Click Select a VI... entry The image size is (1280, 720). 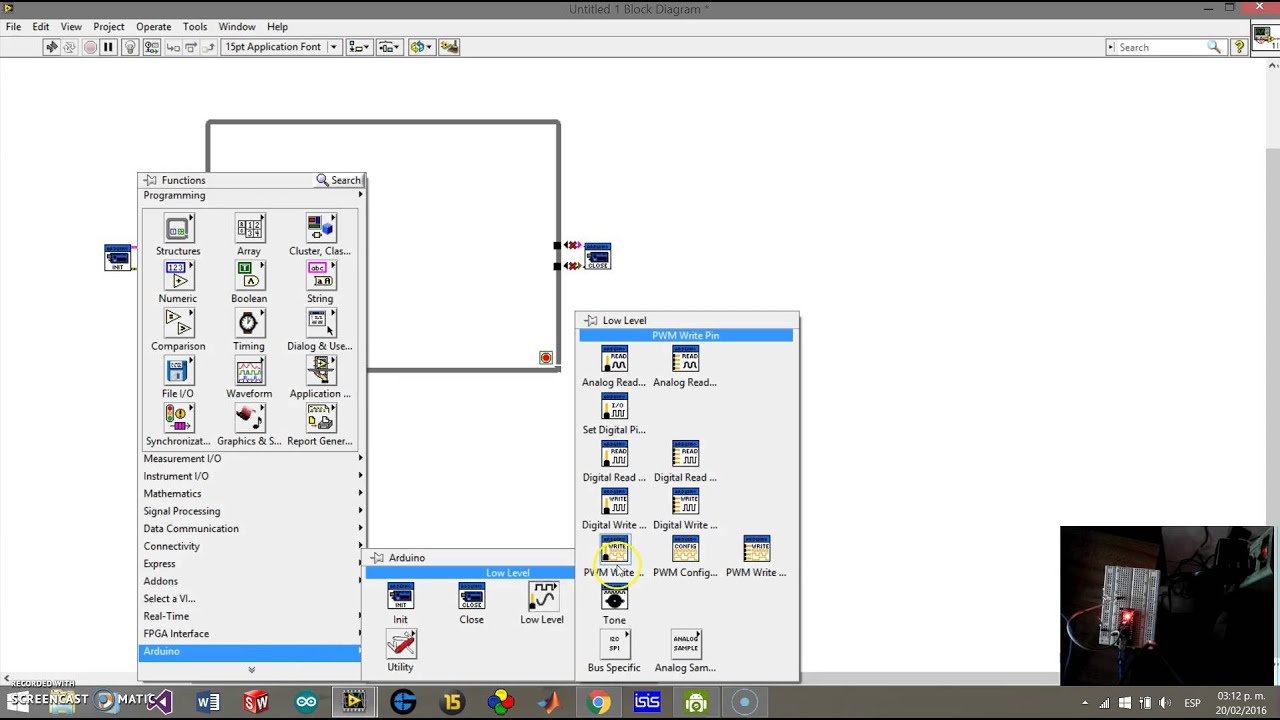coord(252,598)
